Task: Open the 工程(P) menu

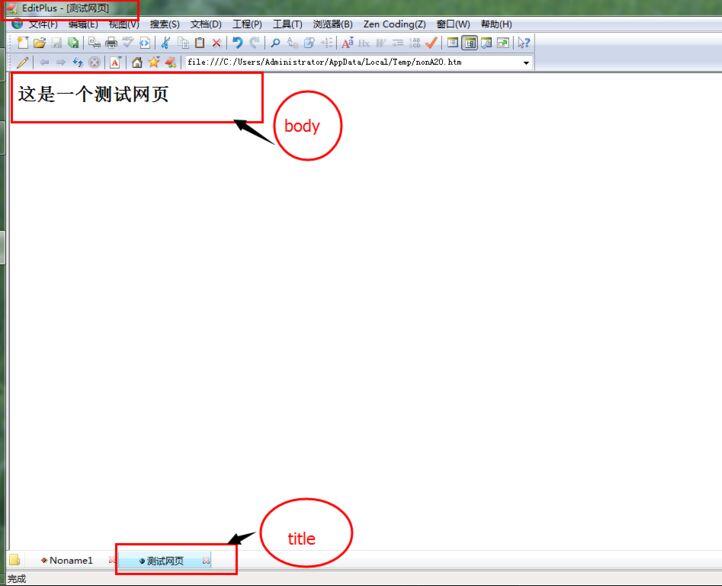Action: coord(247,24)
